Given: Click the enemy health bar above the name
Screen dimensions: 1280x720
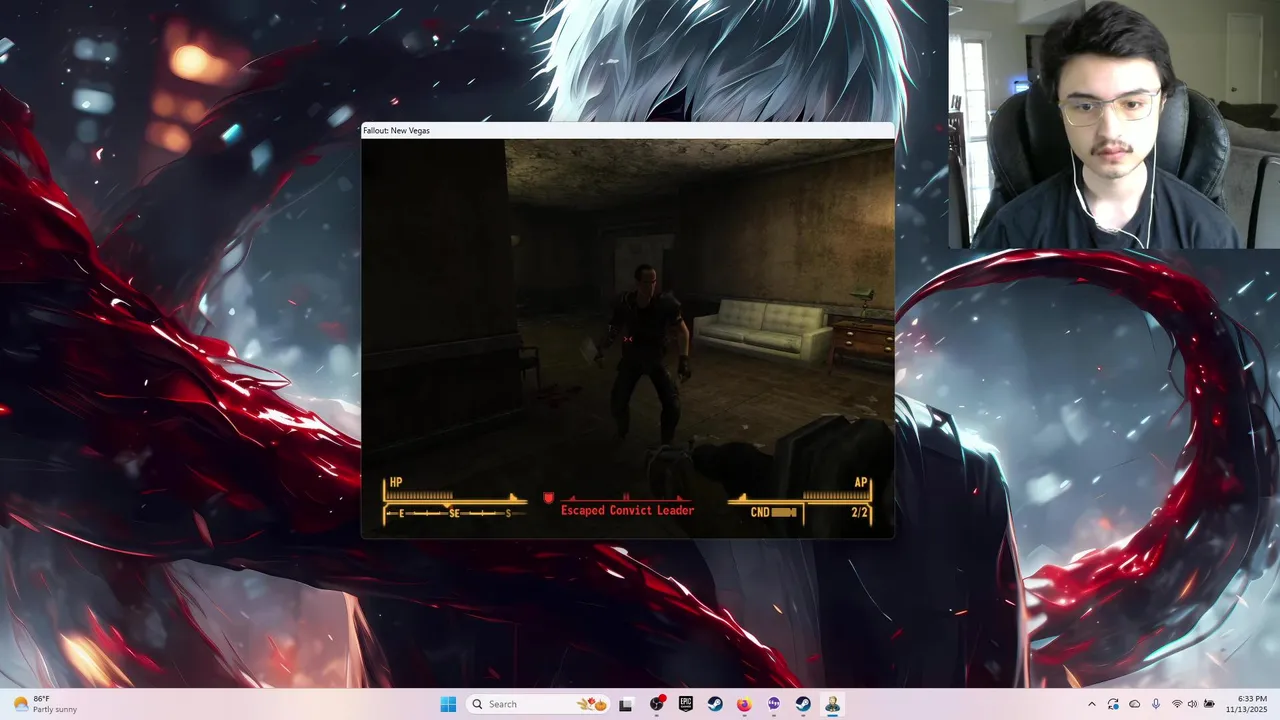Looking at the screenshot, I should [627, 497].
